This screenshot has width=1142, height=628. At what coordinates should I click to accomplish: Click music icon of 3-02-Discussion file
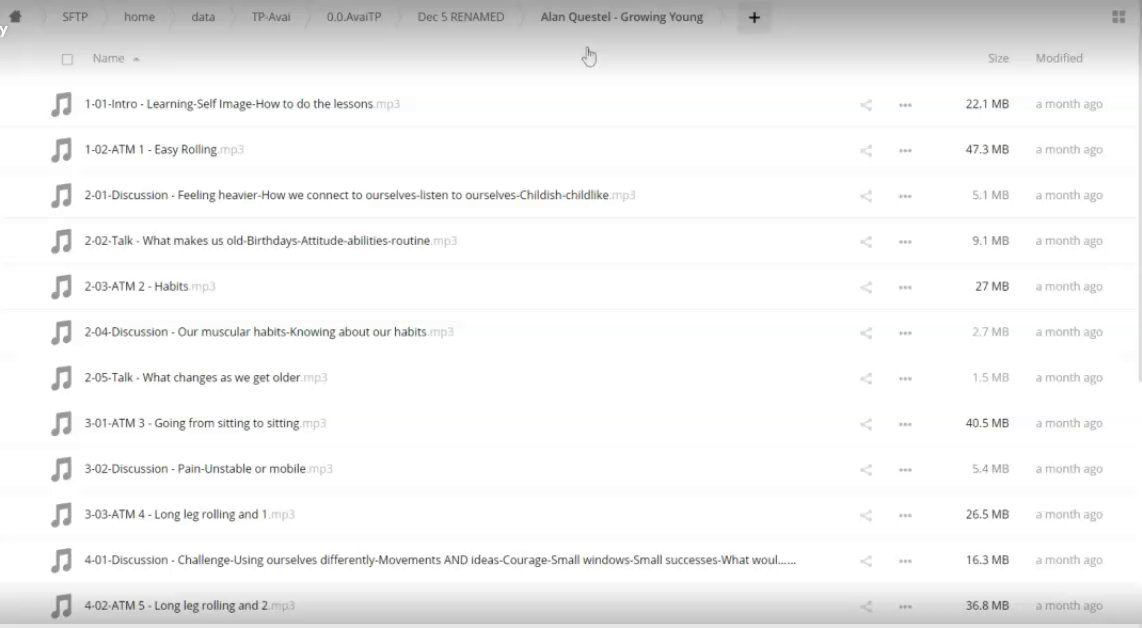[x=62, y=468]
